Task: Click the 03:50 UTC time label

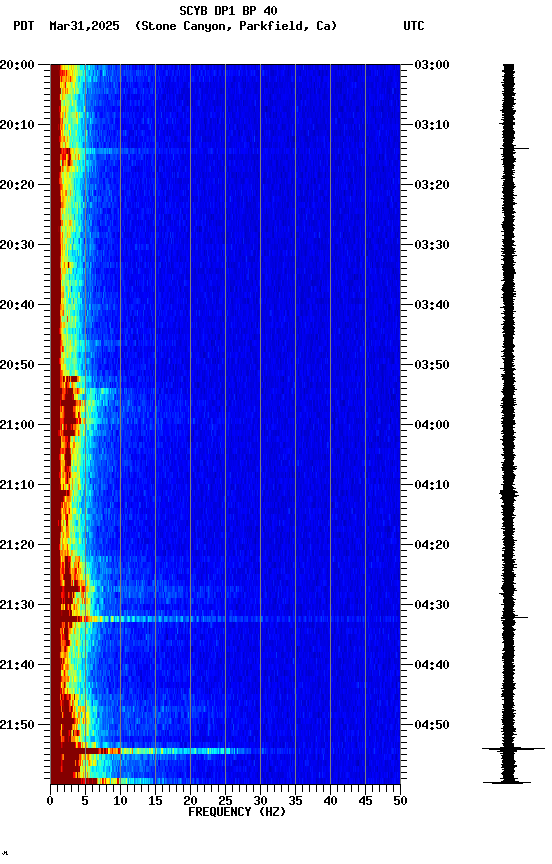Action: pyautogui.click(x=432, y=365)
